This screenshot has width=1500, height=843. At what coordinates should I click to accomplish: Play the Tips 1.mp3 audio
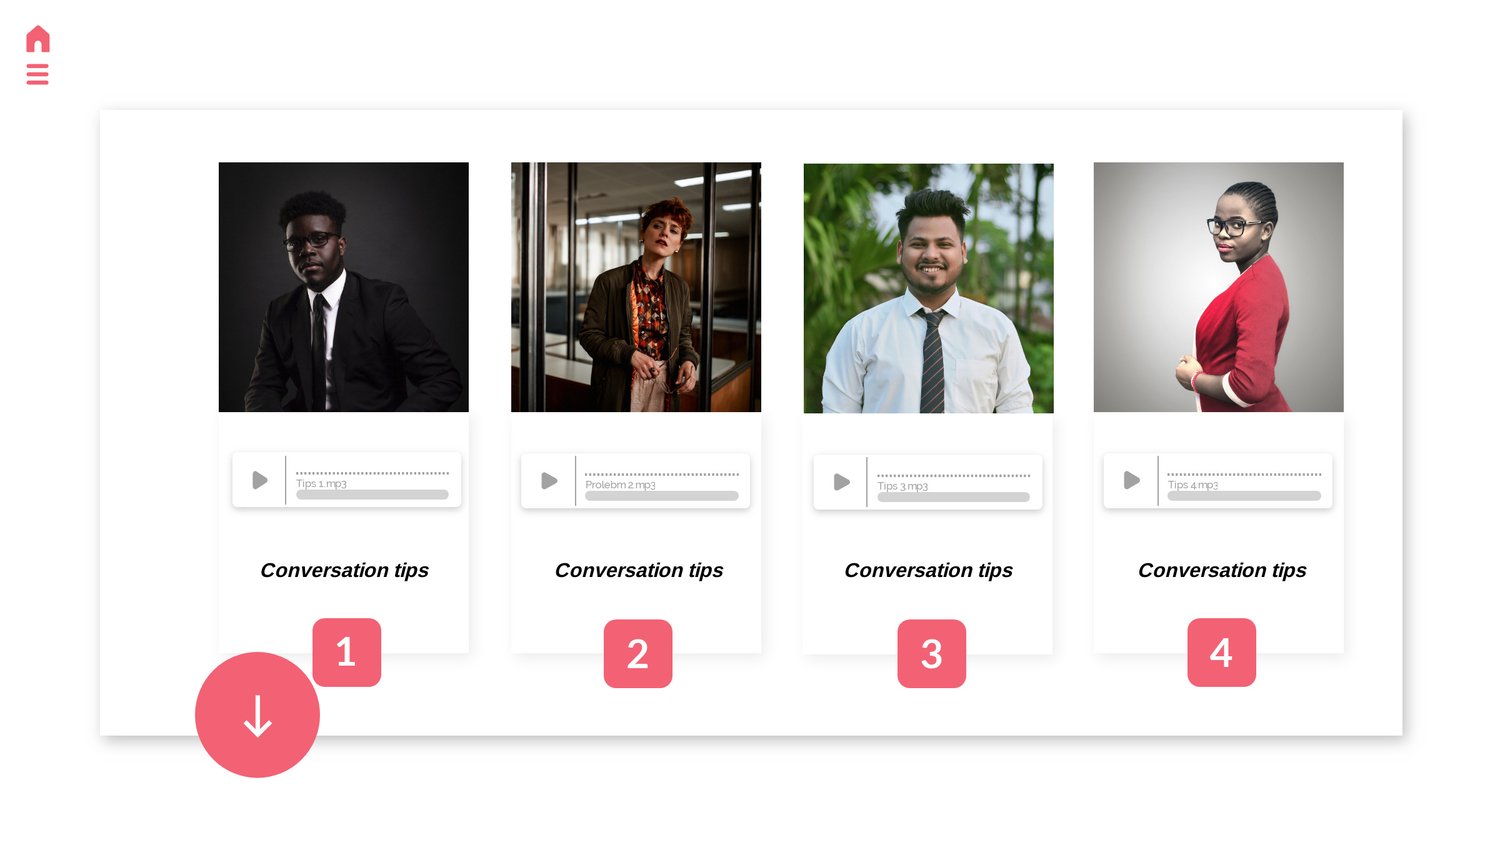click(x=260, y=480)
